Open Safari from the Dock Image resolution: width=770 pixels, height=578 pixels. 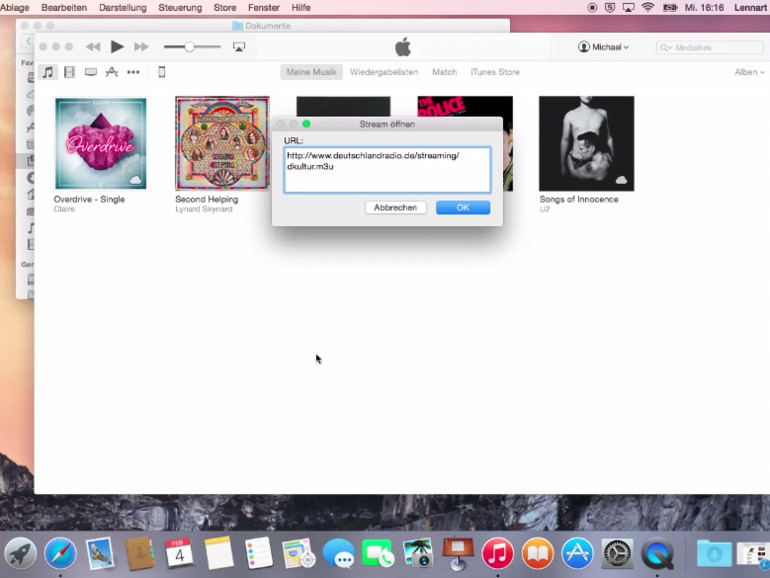click(60, 553)
